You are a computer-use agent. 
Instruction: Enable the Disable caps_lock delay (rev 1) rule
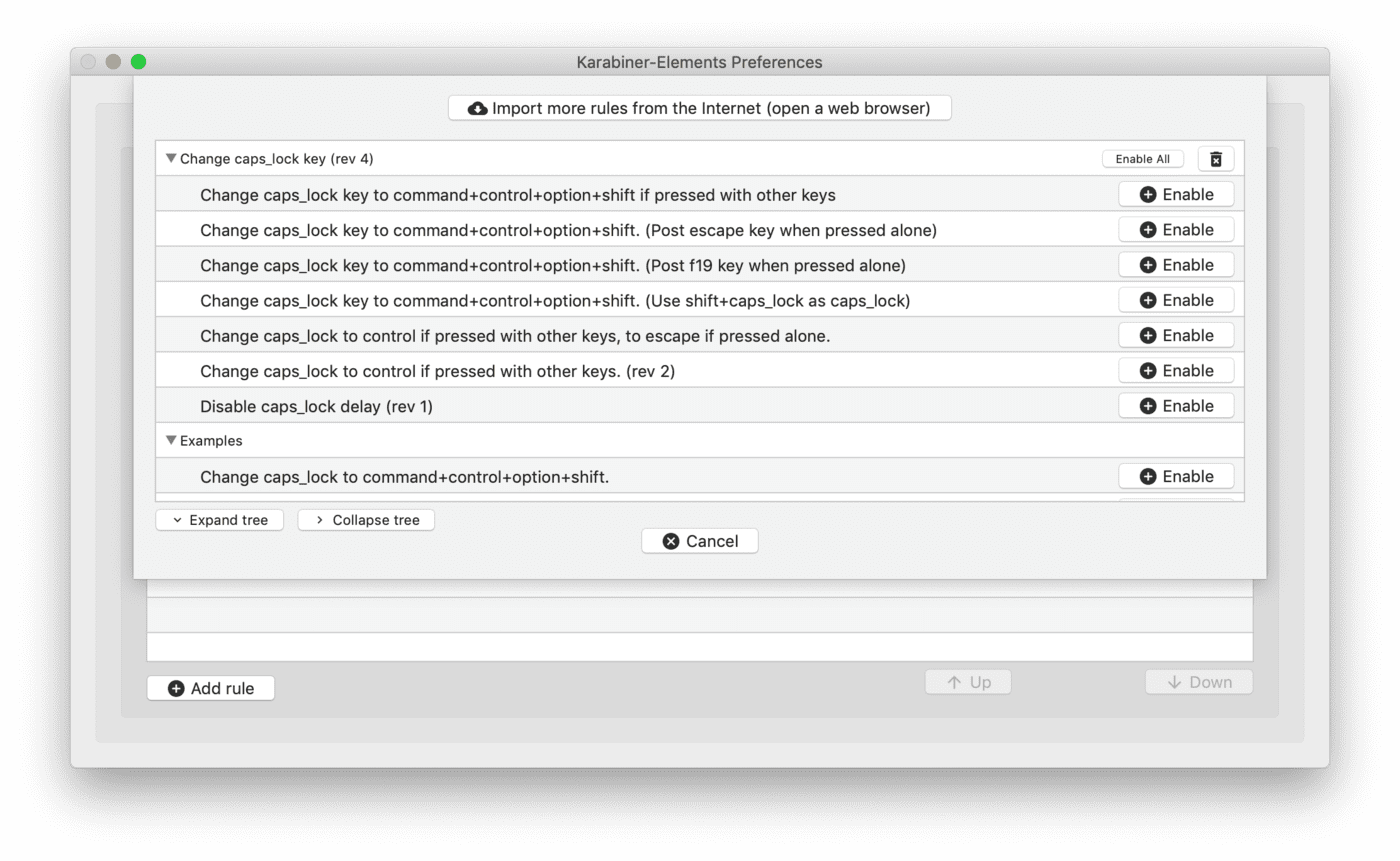1176,406
